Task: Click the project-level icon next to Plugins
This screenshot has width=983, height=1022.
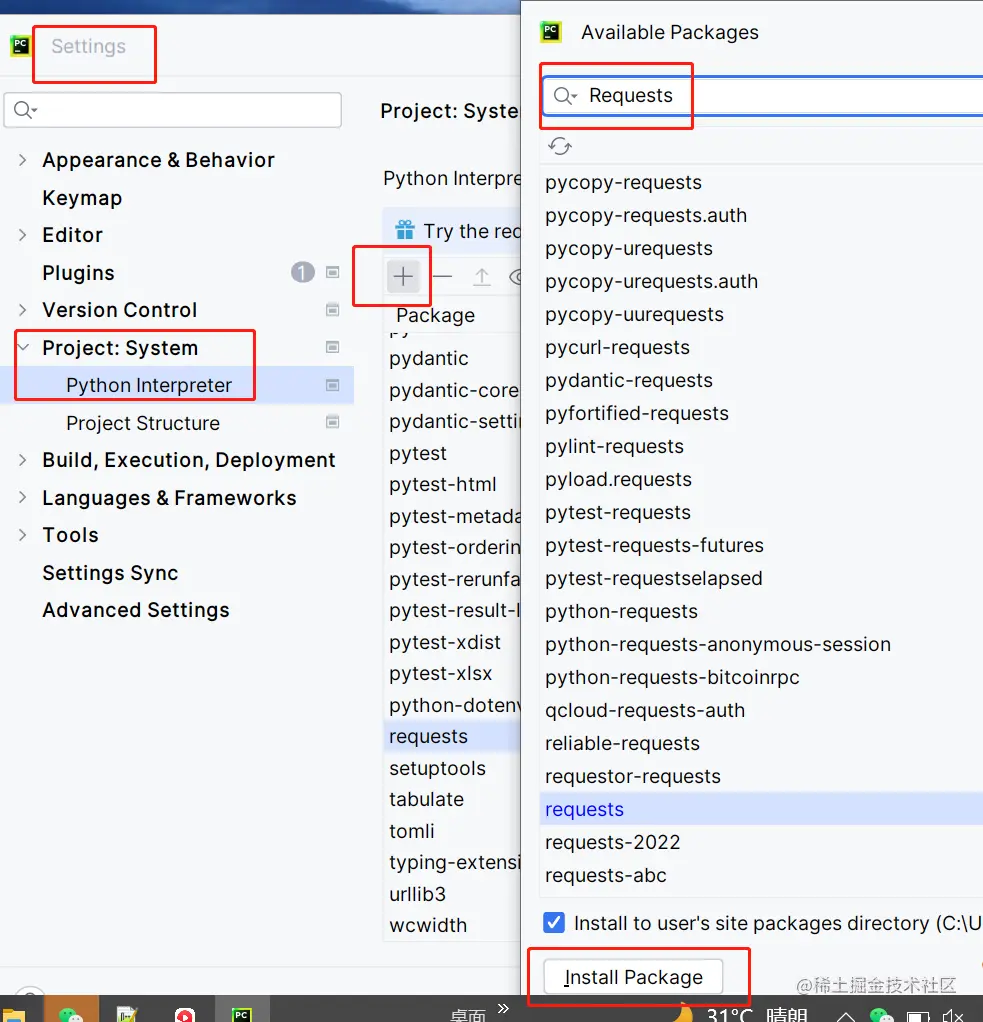Action: (332, 272)
